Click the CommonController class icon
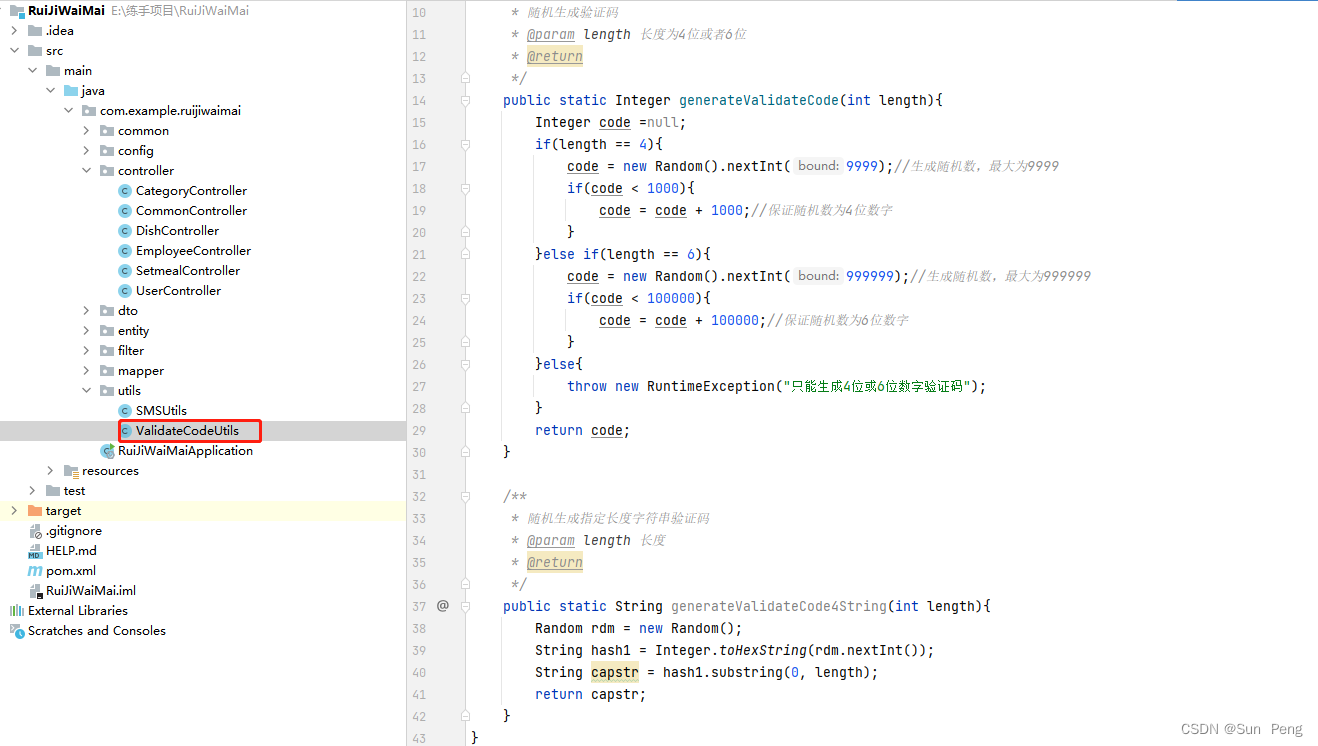Viewport: 1318px width, 746px height. click(125, 211)
